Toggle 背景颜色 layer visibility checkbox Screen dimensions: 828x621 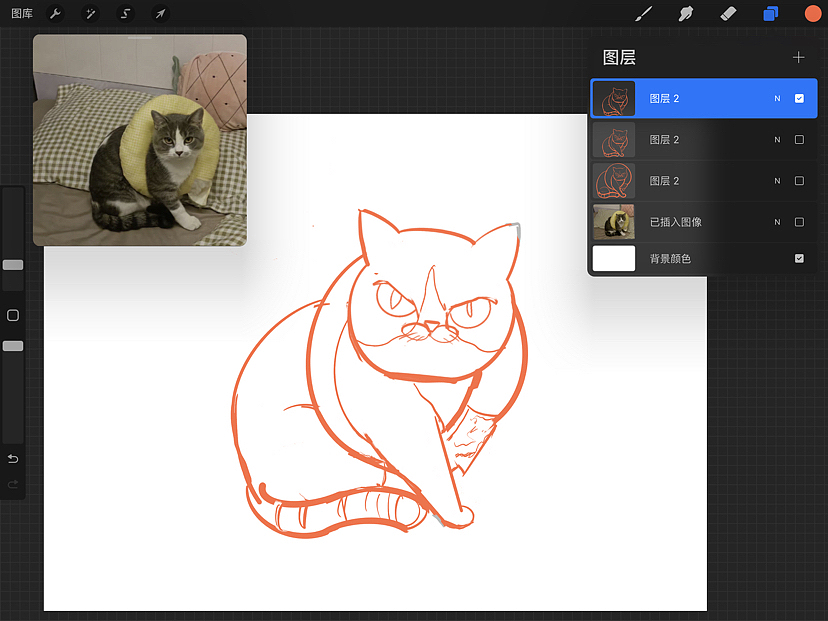799,258
